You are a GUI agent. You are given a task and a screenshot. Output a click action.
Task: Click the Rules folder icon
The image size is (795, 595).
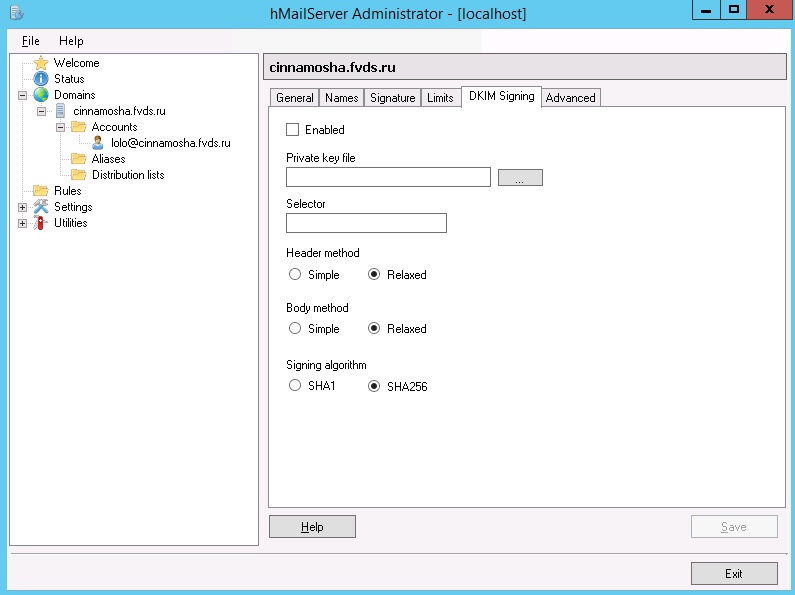click(41, 191)
